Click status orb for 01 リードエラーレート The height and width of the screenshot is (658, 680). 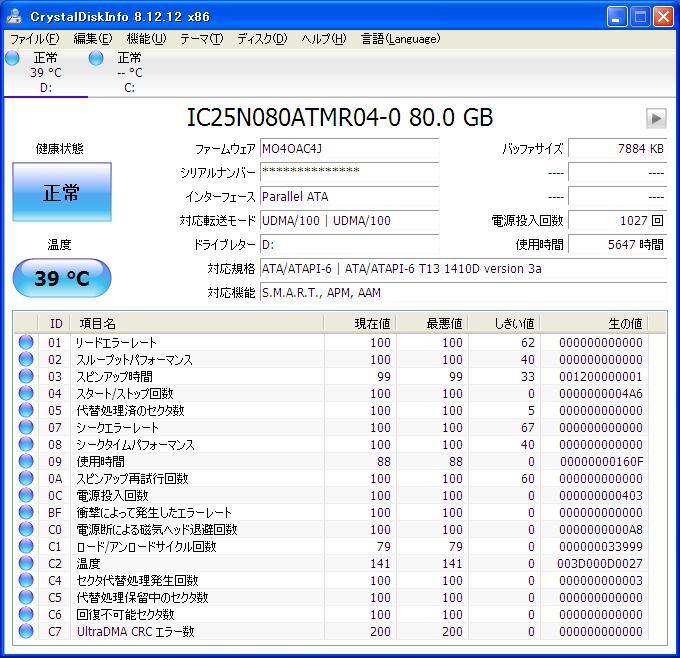[26, 343]
